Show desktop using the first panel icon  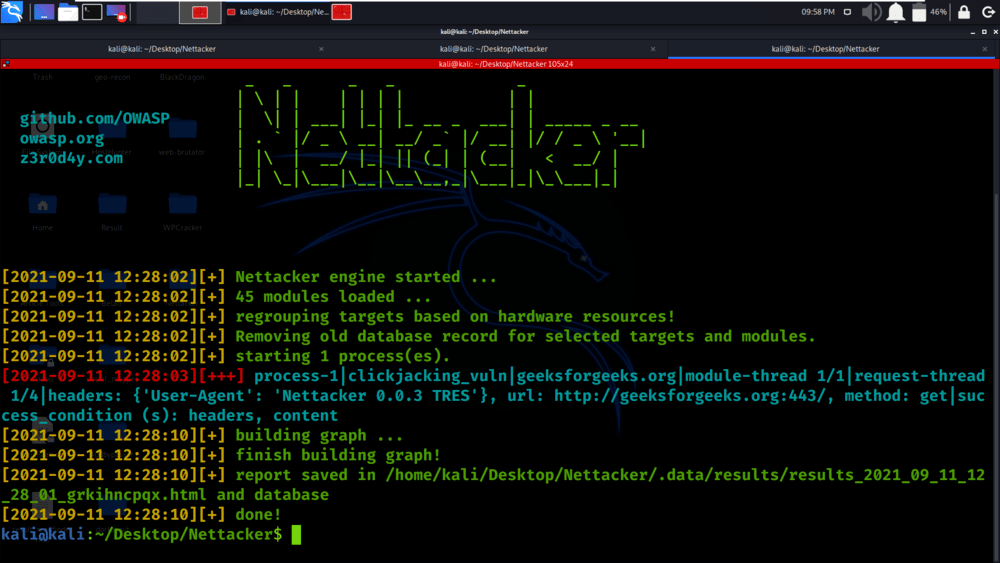(44, 13)
